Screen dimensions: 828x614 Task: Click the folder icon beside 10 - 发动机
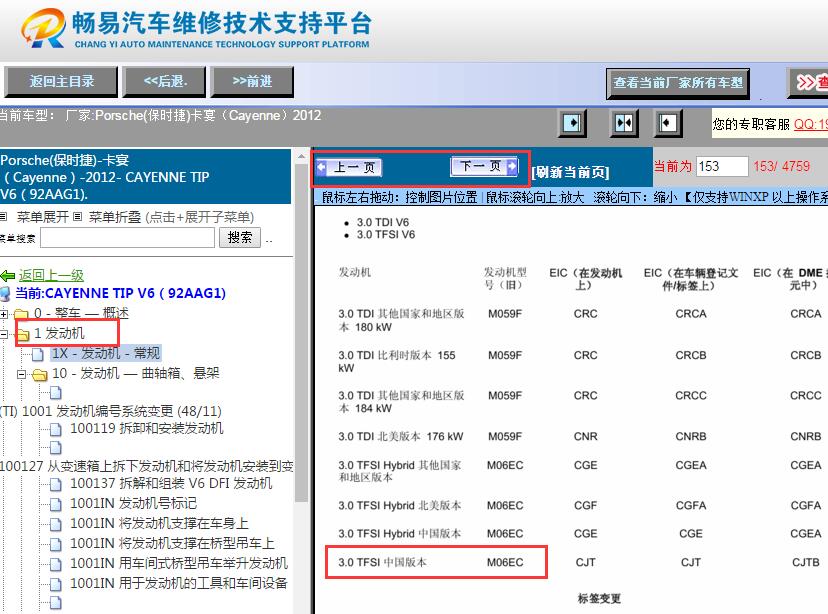point(40,374)
